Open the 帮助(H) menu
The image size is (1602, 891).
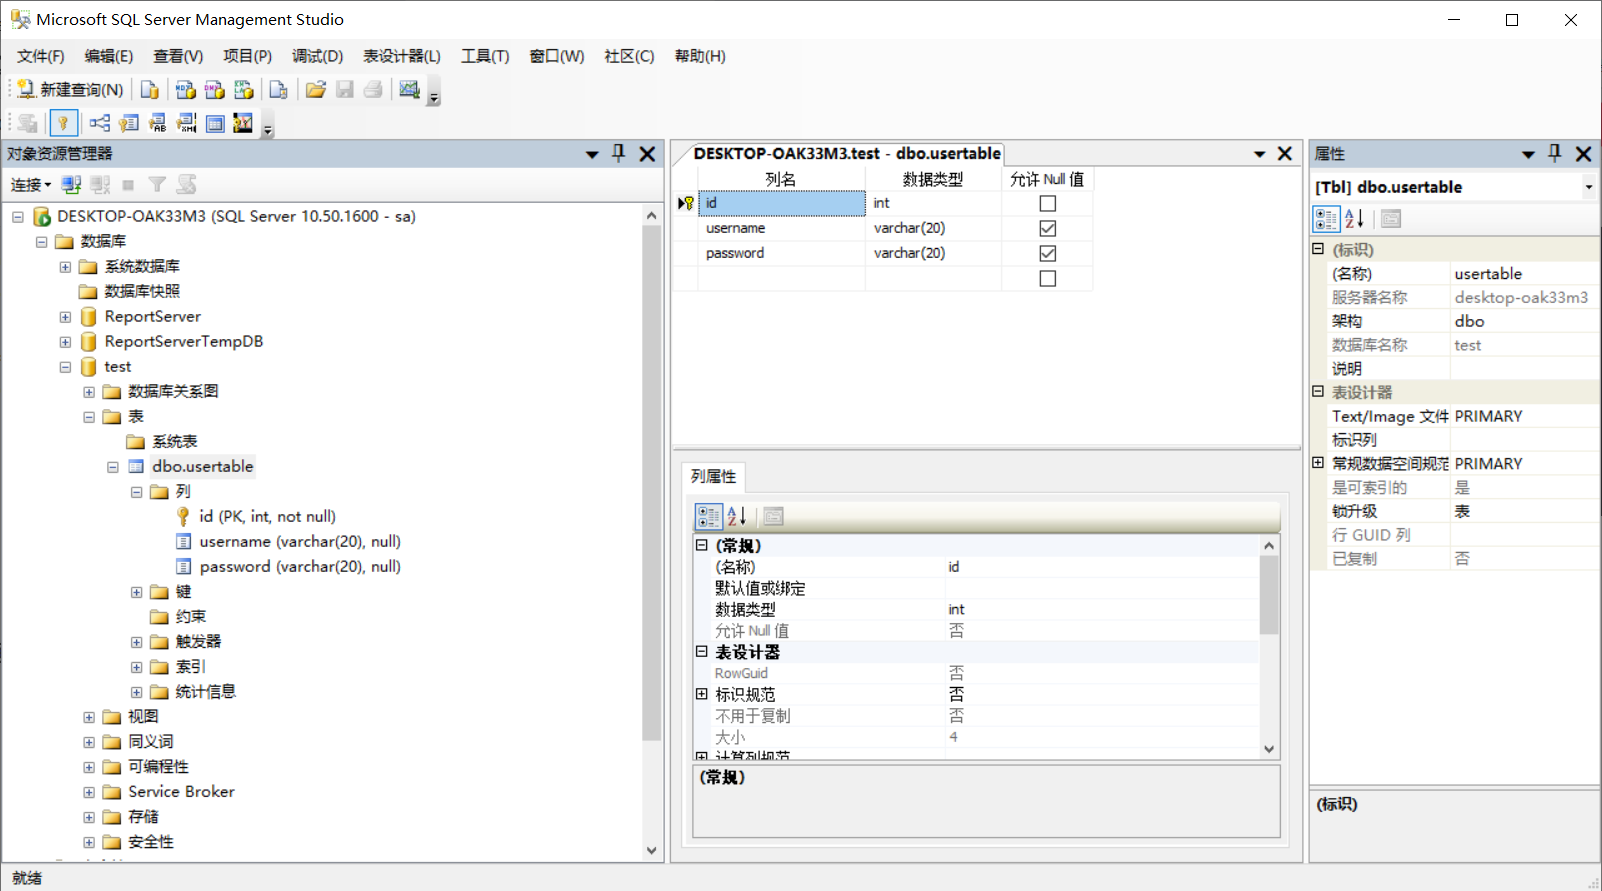[x=700, y=56]
